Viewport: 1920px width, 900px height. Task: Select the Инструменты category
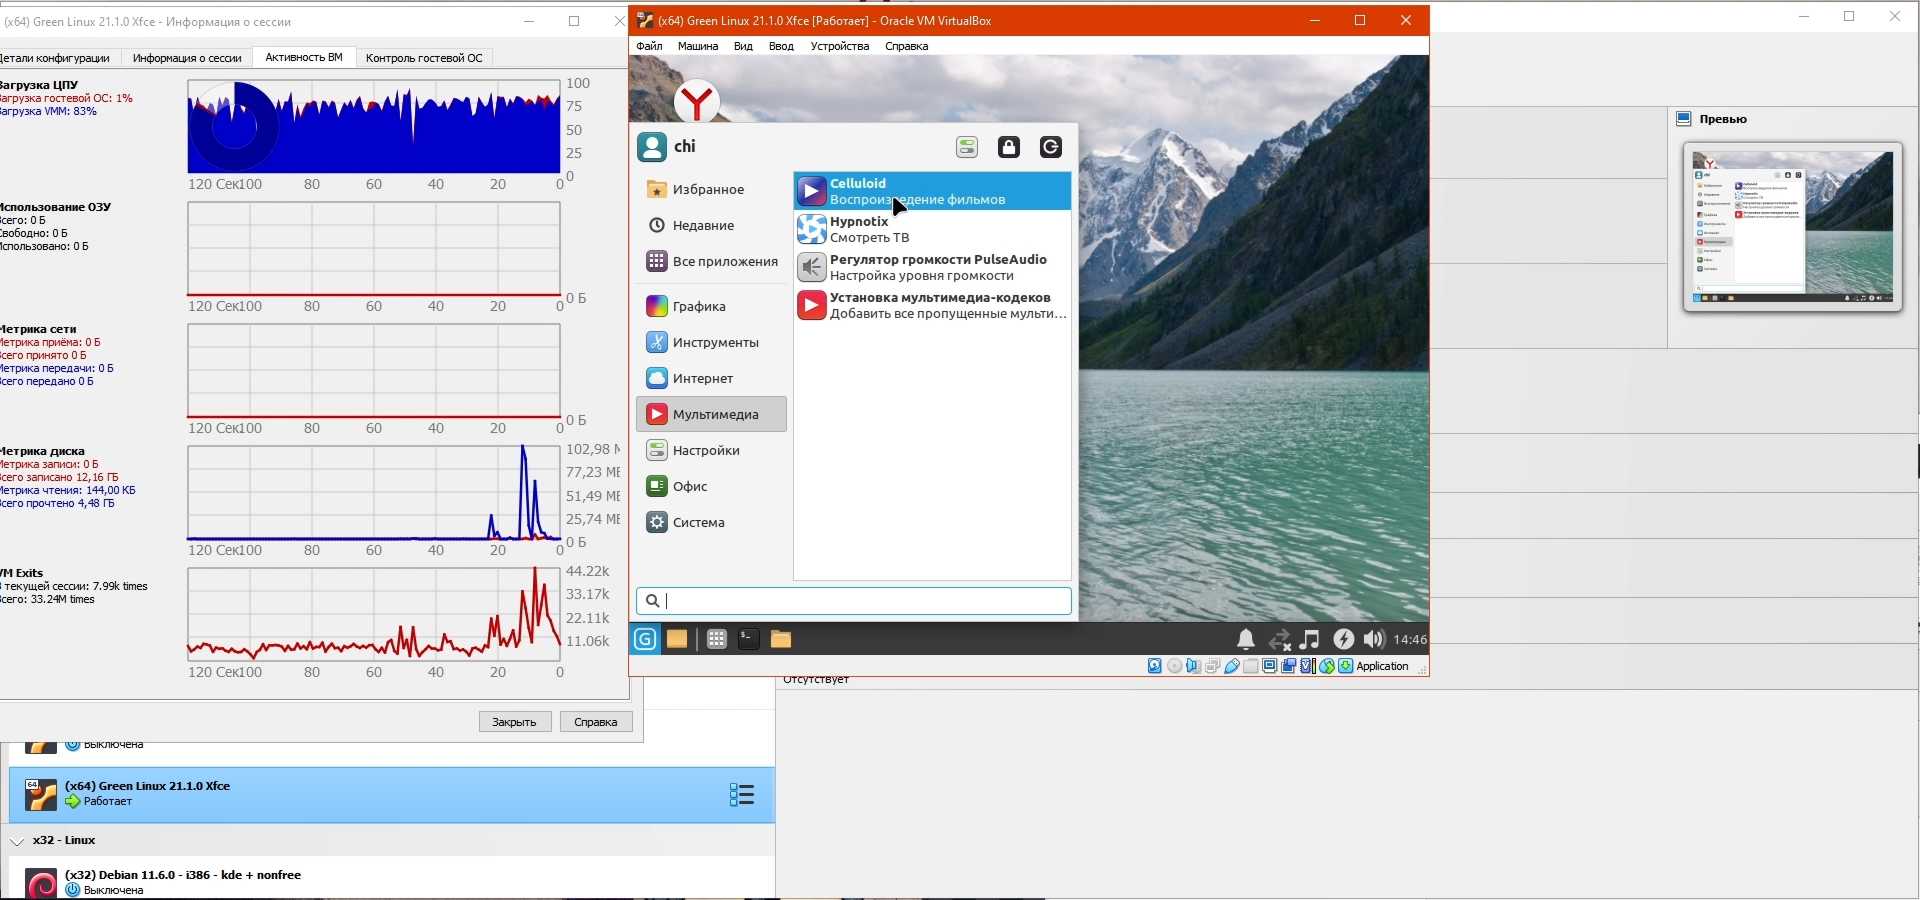711,343
